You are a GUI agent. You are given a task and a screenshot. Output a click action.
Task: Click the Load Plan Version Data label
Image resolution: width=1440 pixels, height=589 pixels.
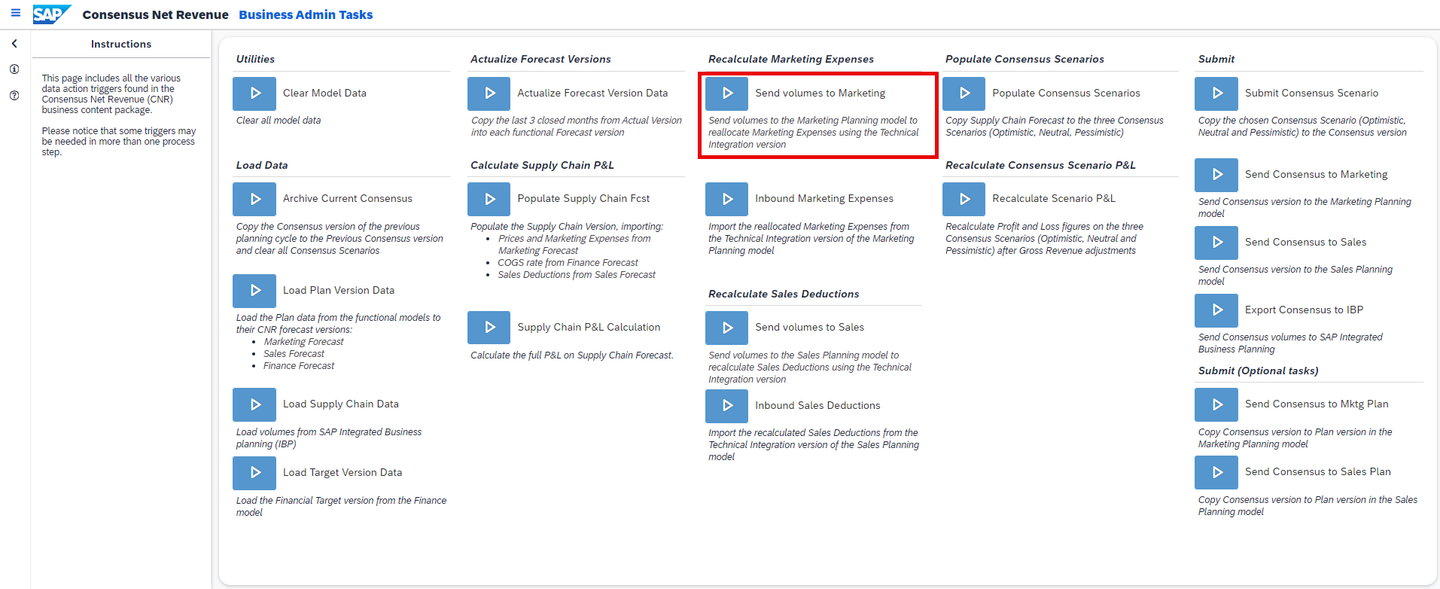pos(339,290)
